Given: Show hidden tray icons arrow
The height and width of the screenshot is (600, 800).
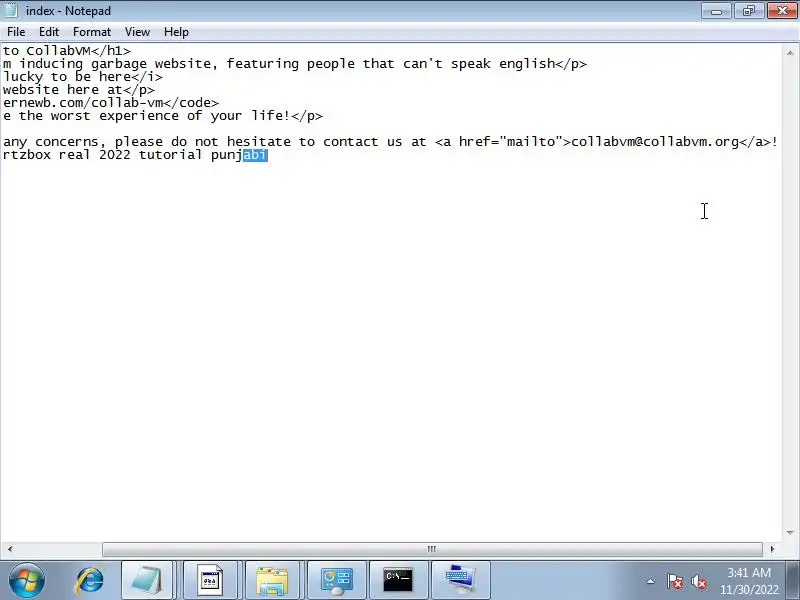Looking at the screenshot, I should (x=650, y=581).
